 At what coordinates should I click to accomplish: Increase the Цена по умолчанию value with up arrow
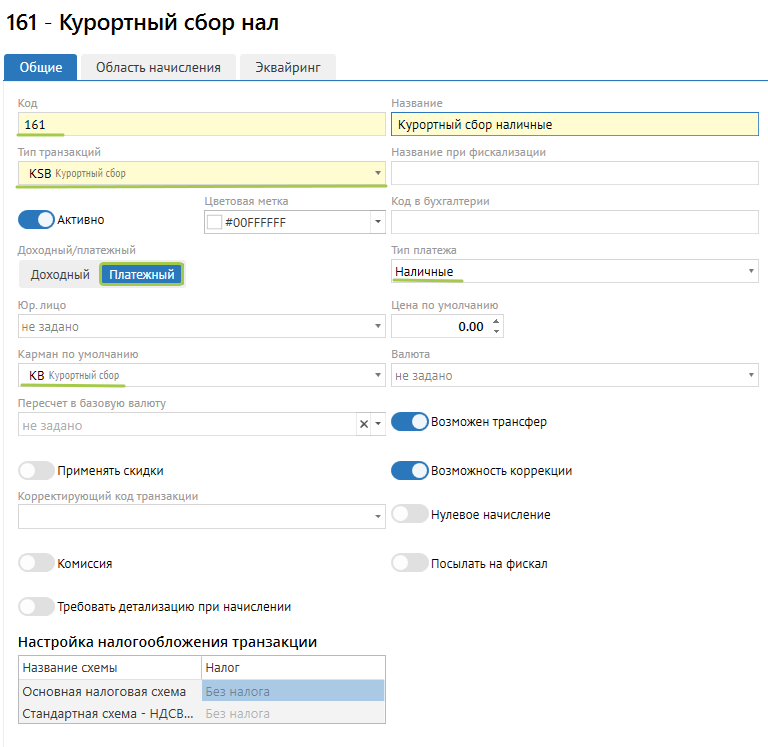coord(498,321)
